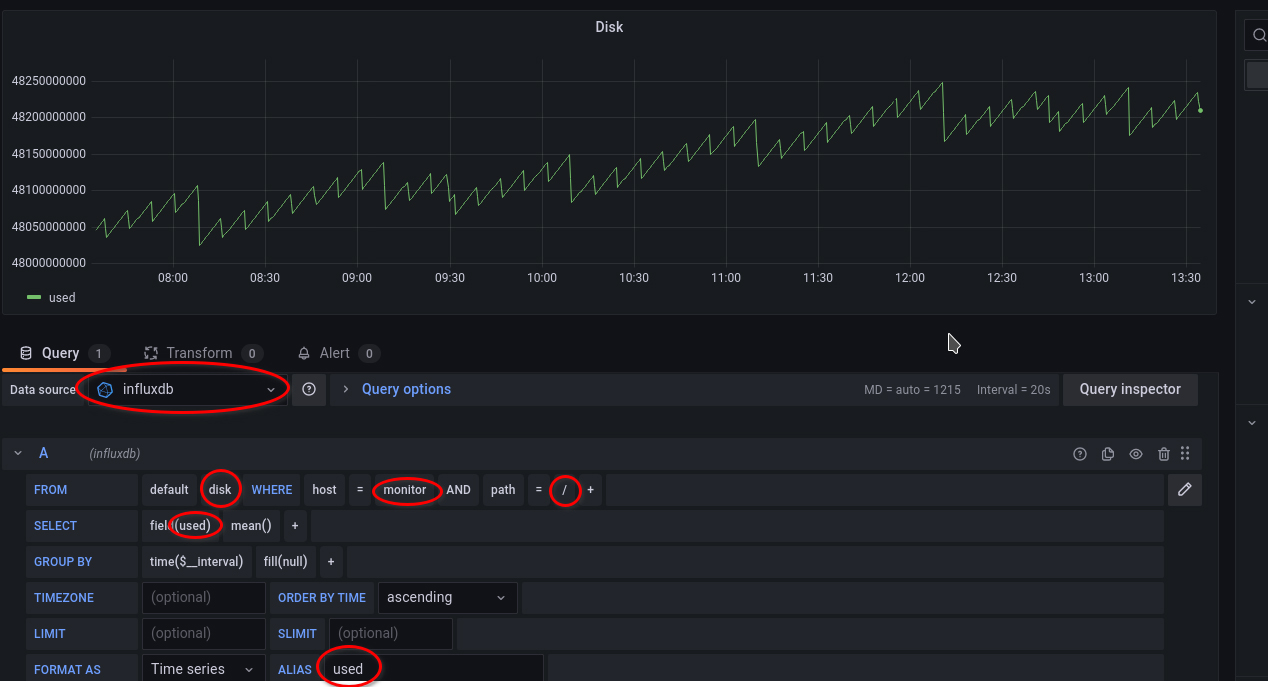Open the influxdb data source dropdown
Screen dimensions: 1268x687
[188, 389]
